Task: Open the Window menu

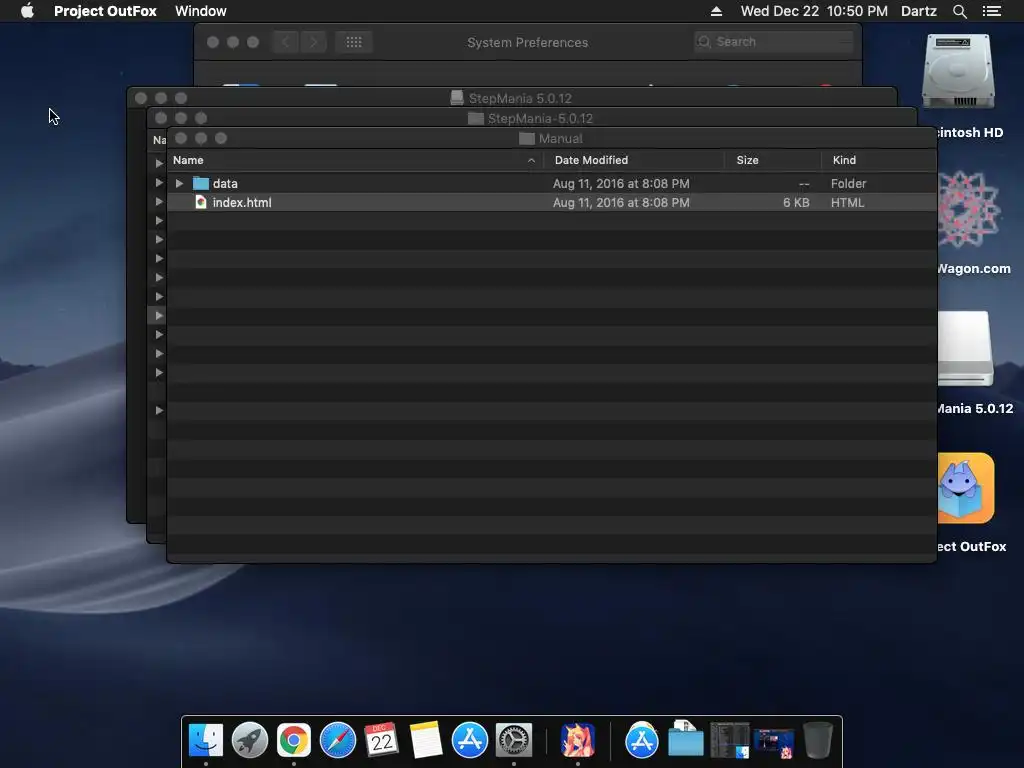Action: (x=200, y=11)
